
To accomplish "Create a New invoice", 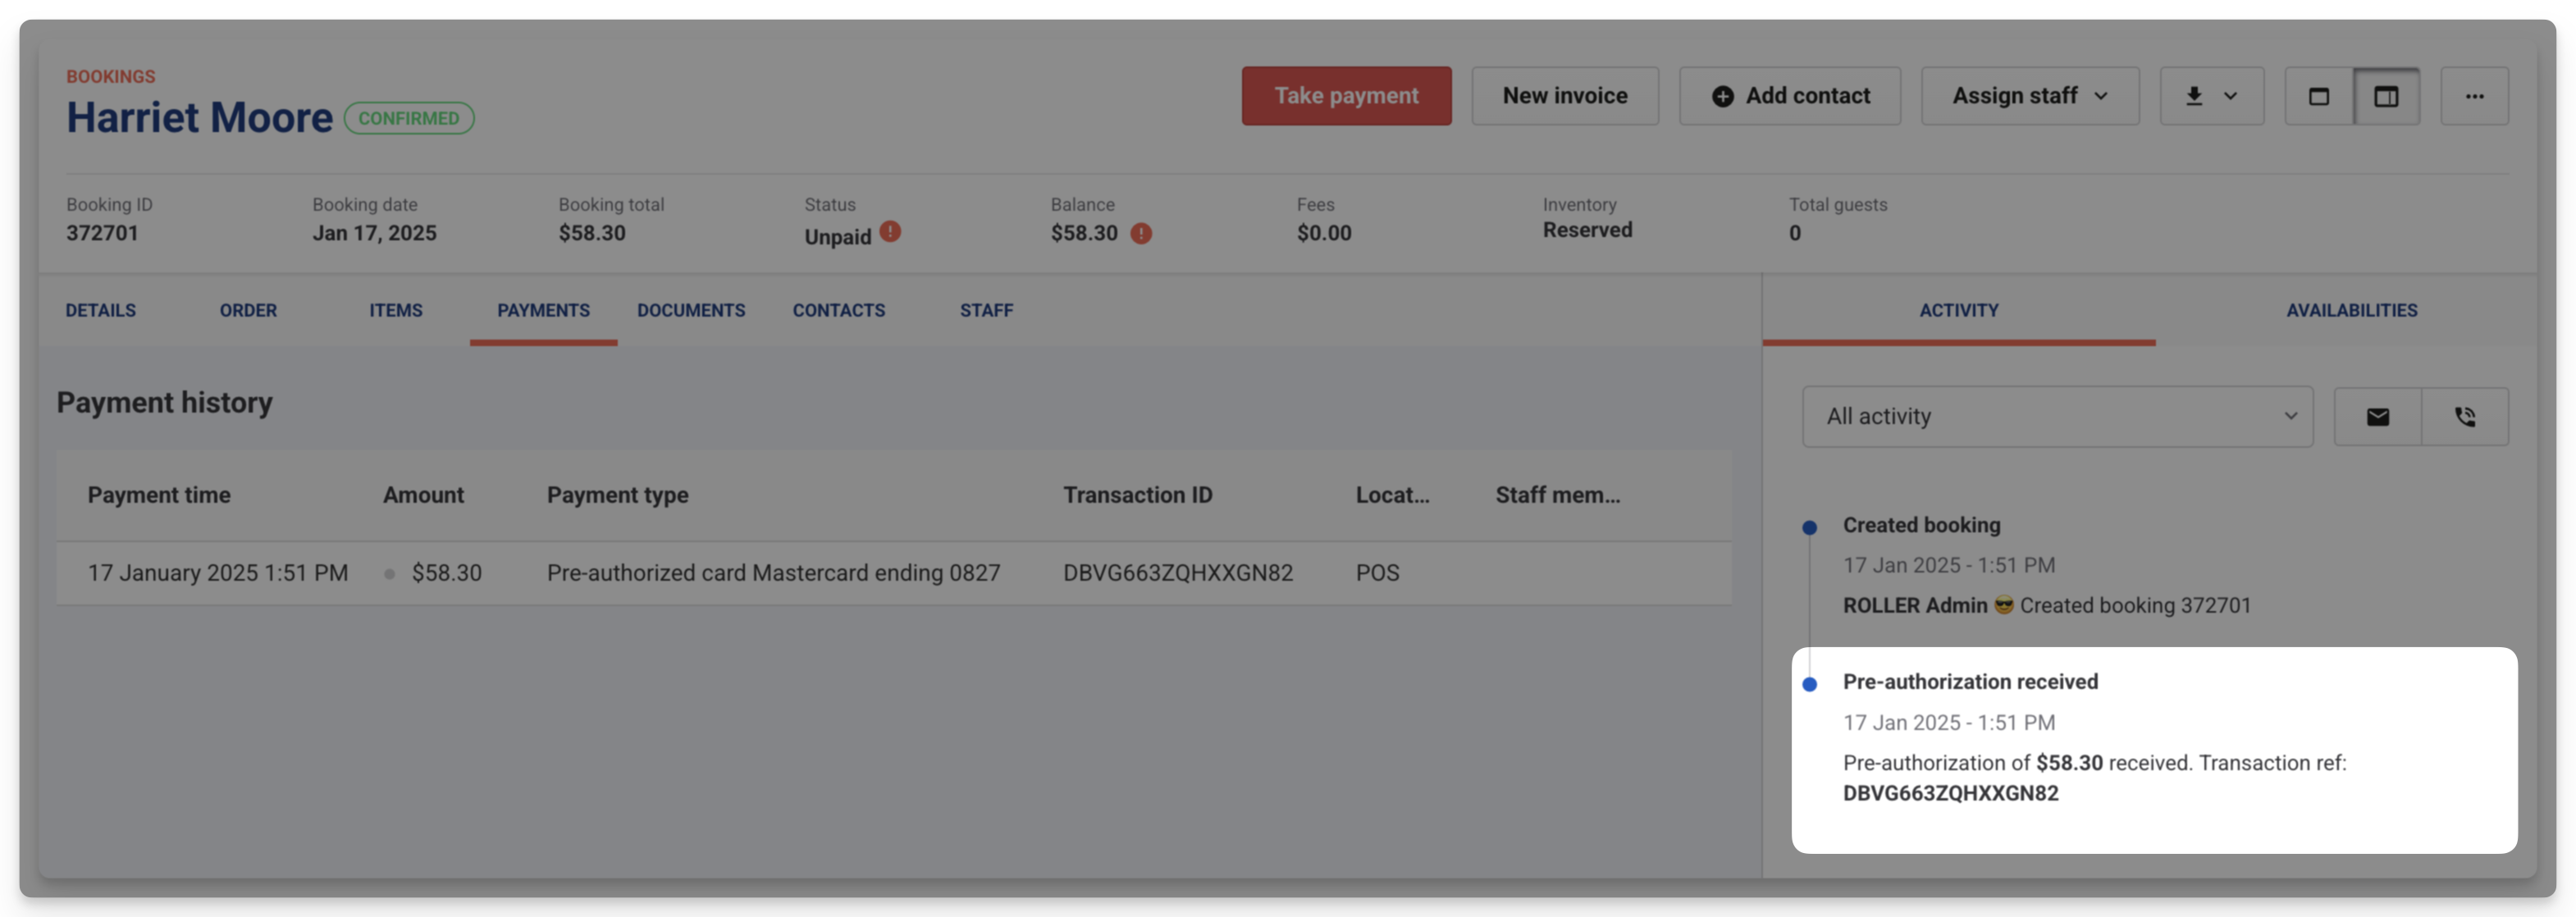I will click(1565, 96).
